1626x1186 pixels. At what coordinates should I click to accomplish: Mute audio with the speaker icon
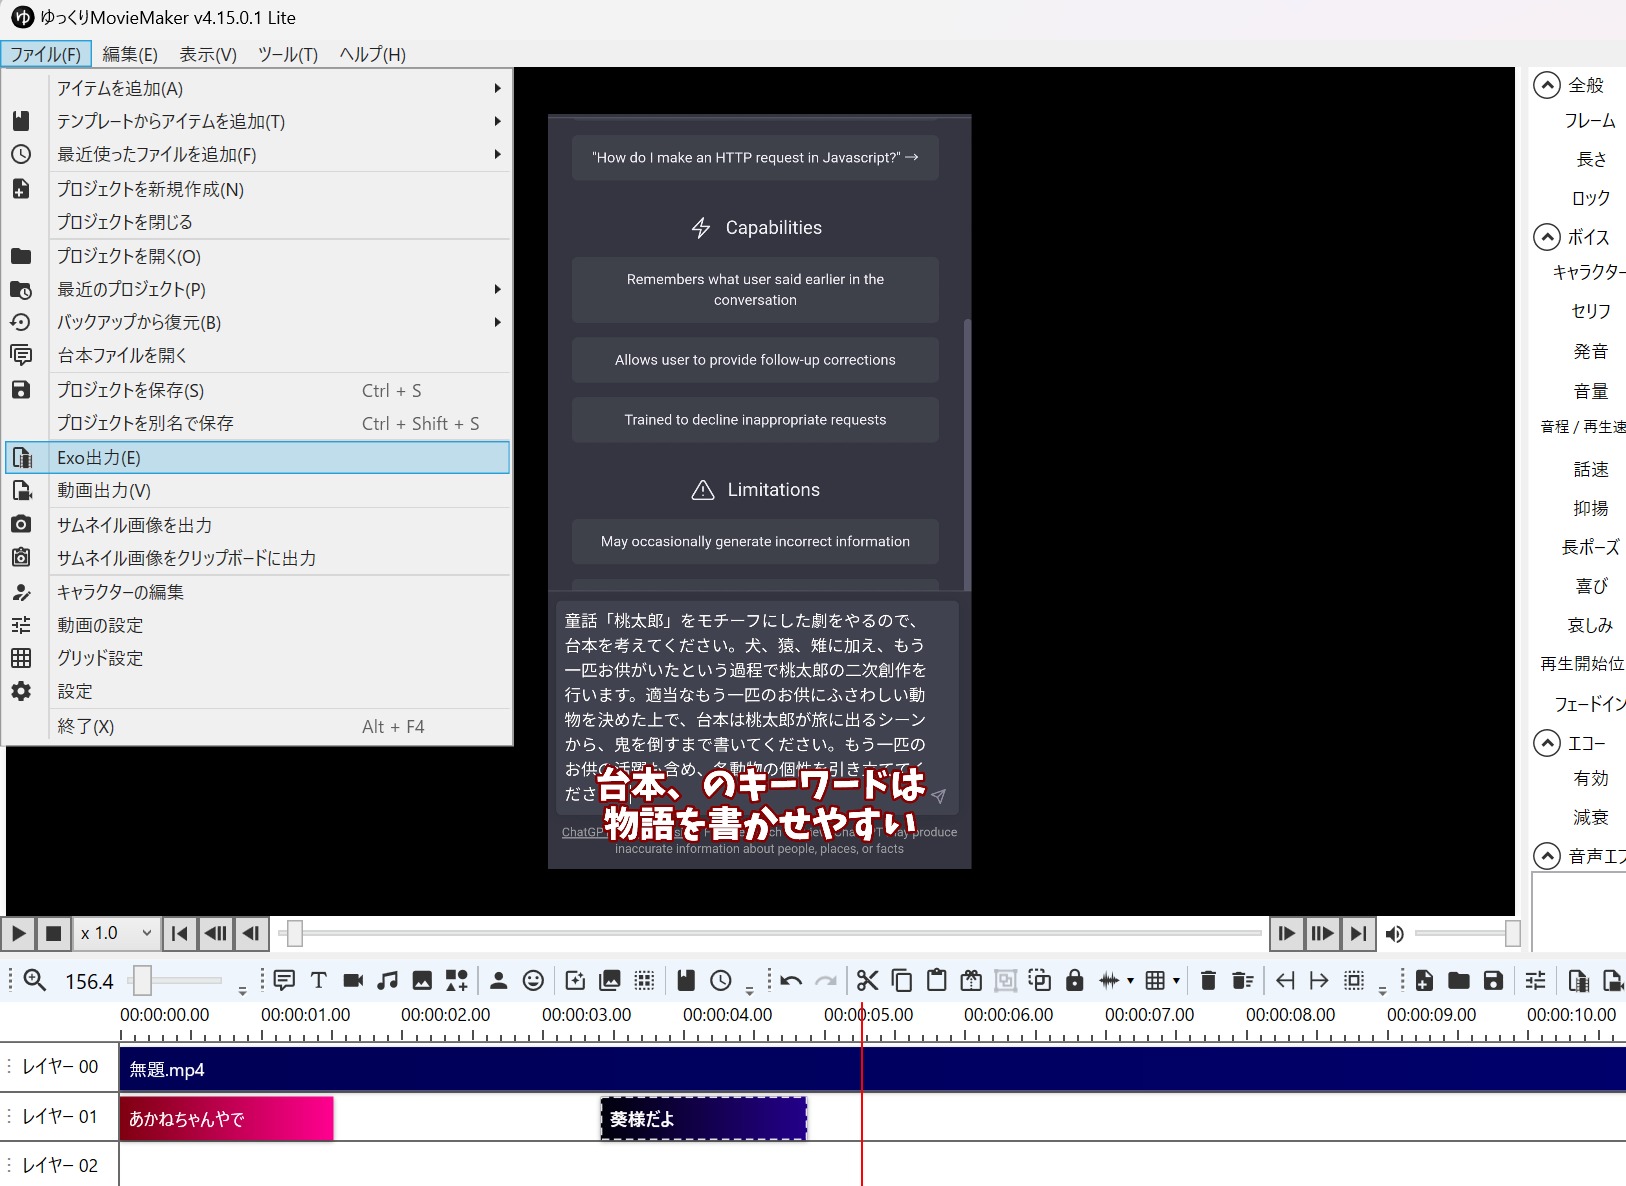coord(1396,933)
